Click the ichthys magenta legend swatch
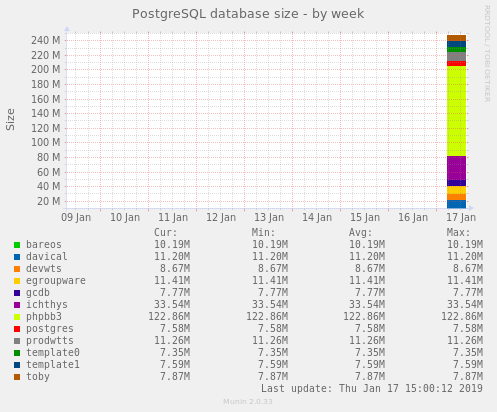Screen dimensions: 497x412 [x=17, y=305]
